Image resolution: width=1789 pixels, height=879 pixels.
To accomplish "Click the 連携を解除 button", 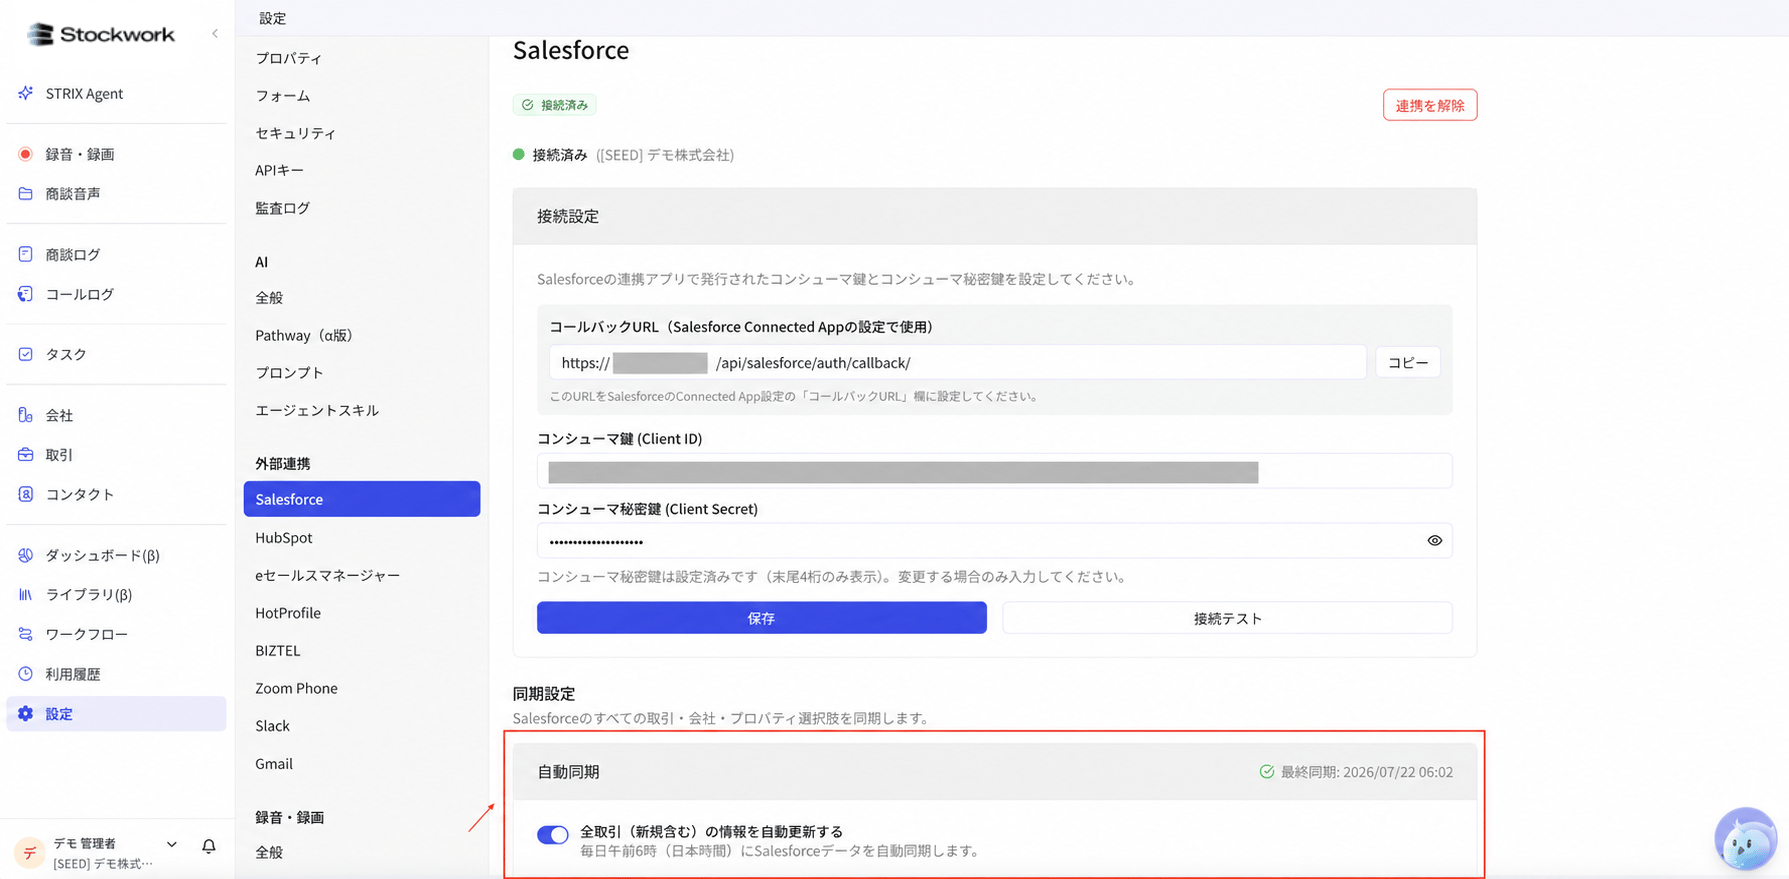I will tap(1430, 105).
